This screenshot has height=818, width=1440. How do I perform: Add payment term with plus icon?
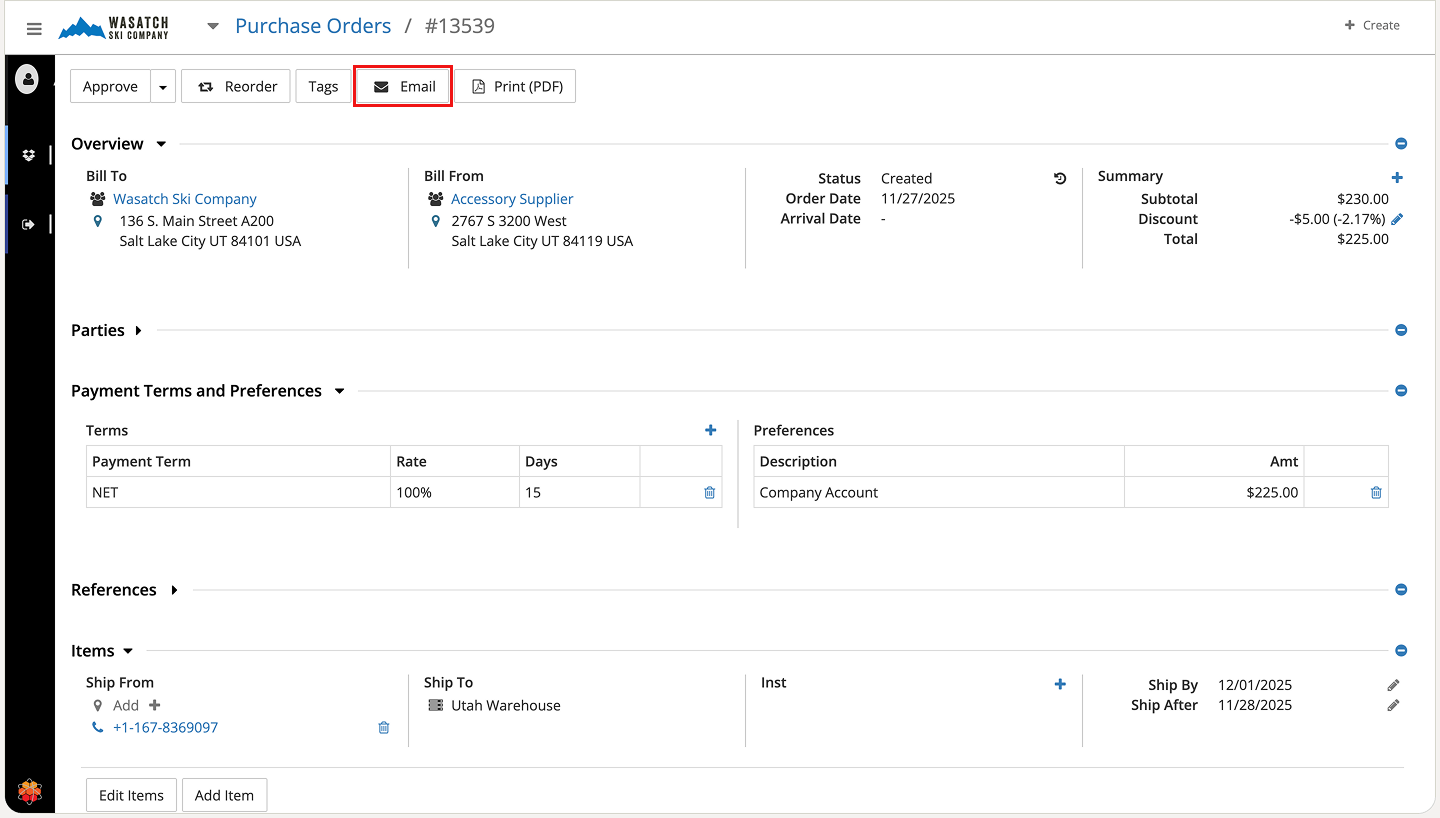click(x=710, y=430)
